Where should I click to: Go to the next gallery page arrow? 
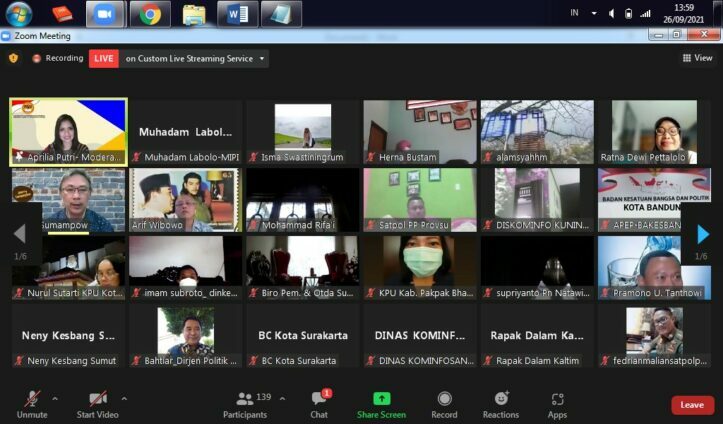tap(703, 235)
